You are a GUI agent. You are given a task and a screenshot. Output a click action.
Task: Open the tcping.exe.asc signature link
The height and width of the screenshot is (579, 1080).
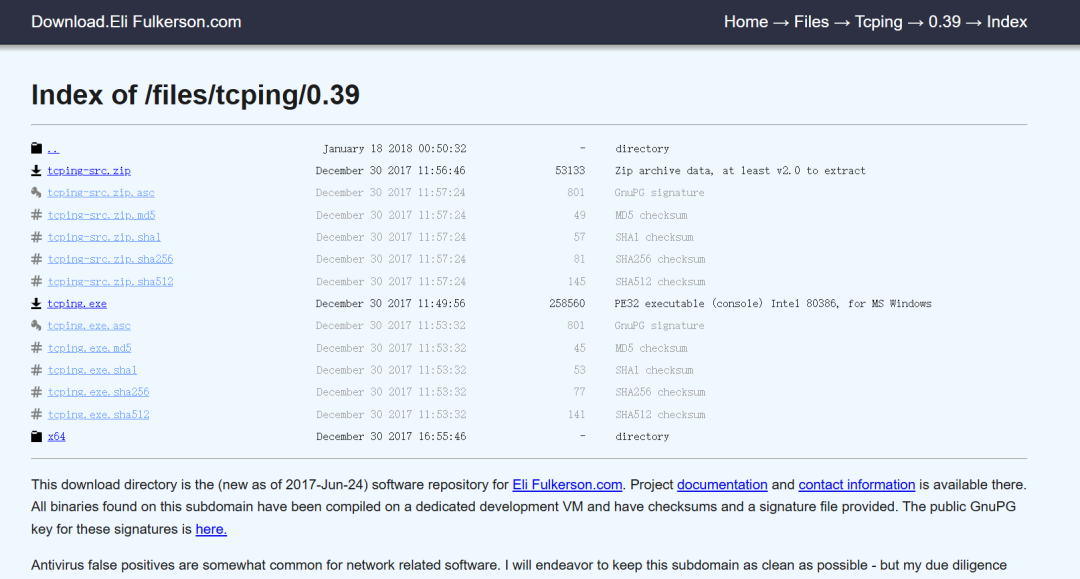click(89, 326)
